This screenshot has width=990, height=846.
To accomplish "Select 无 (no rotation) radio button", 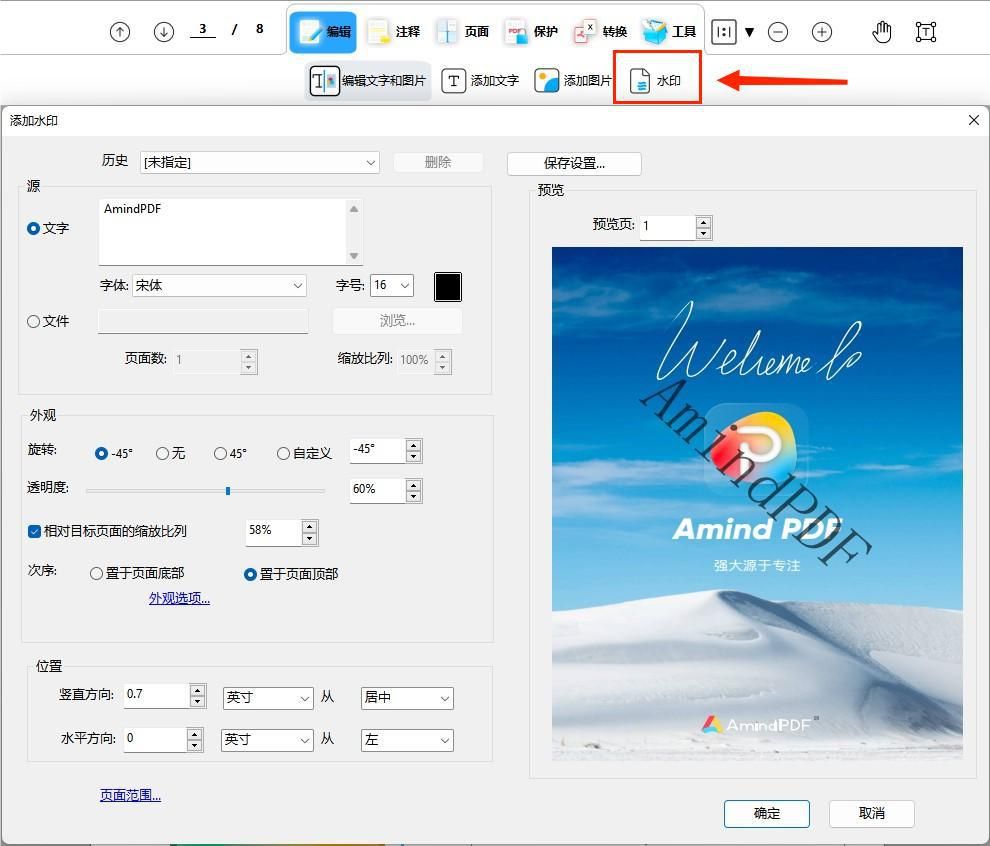I will tap(162, 453).
